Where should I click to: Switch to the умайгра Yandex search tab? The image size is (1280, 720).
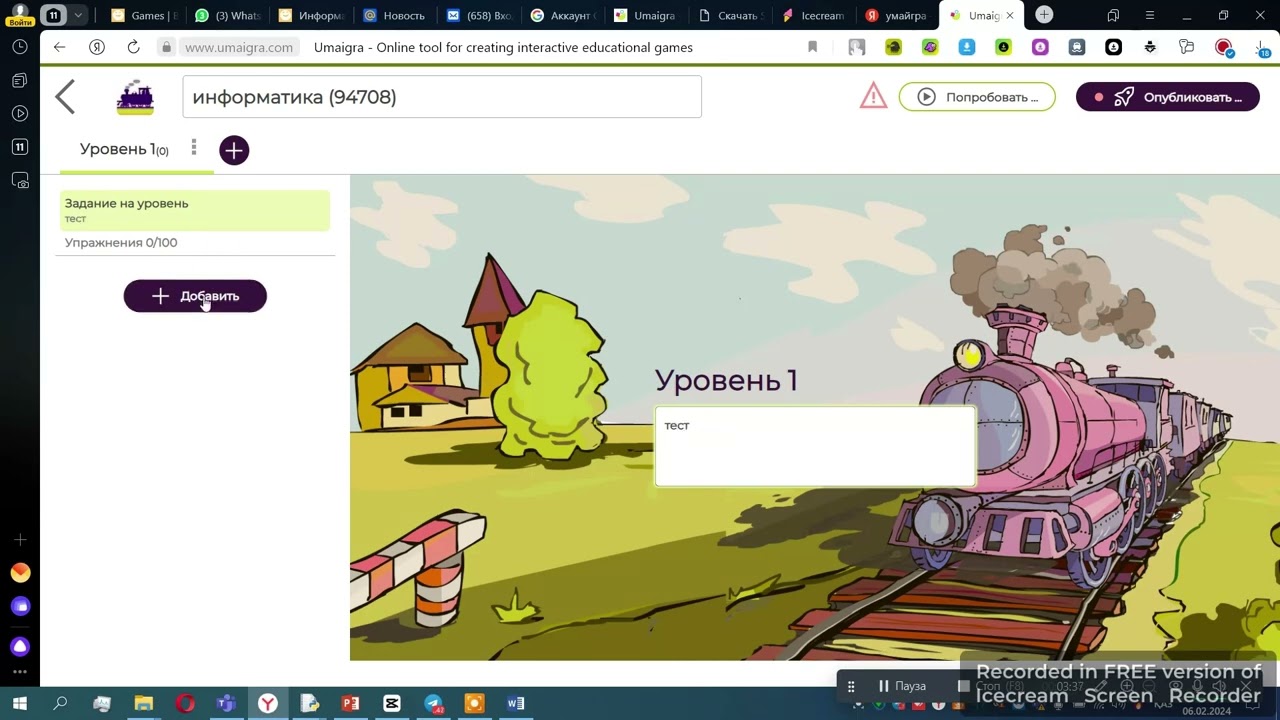click(898, 15)
